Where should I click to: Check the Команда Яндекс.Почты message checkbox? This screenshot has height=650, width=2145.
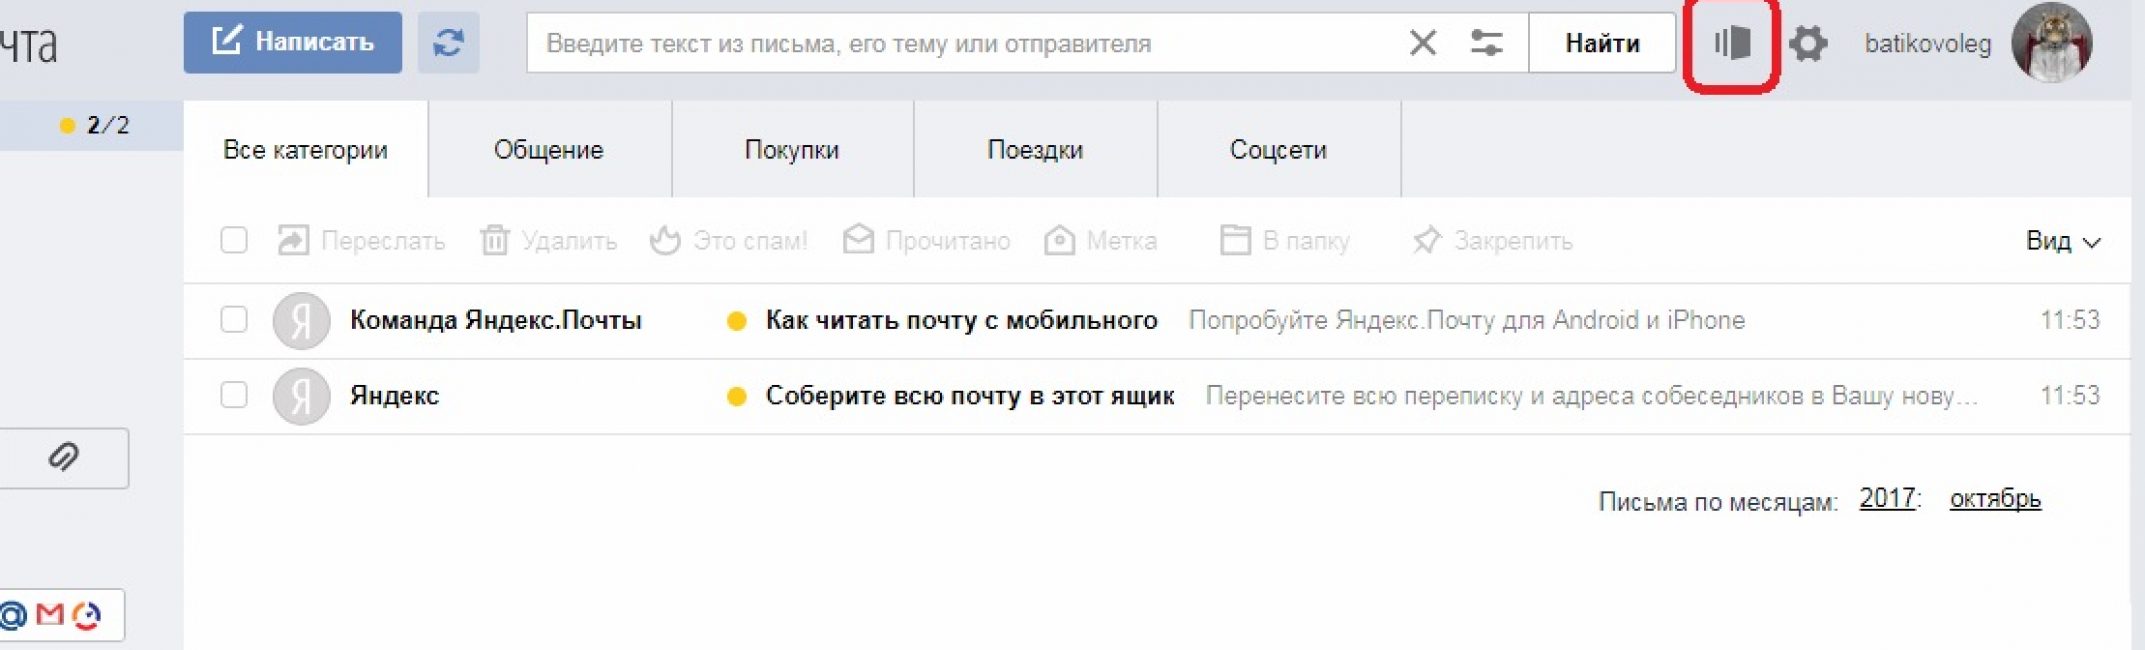pos(234,320)
